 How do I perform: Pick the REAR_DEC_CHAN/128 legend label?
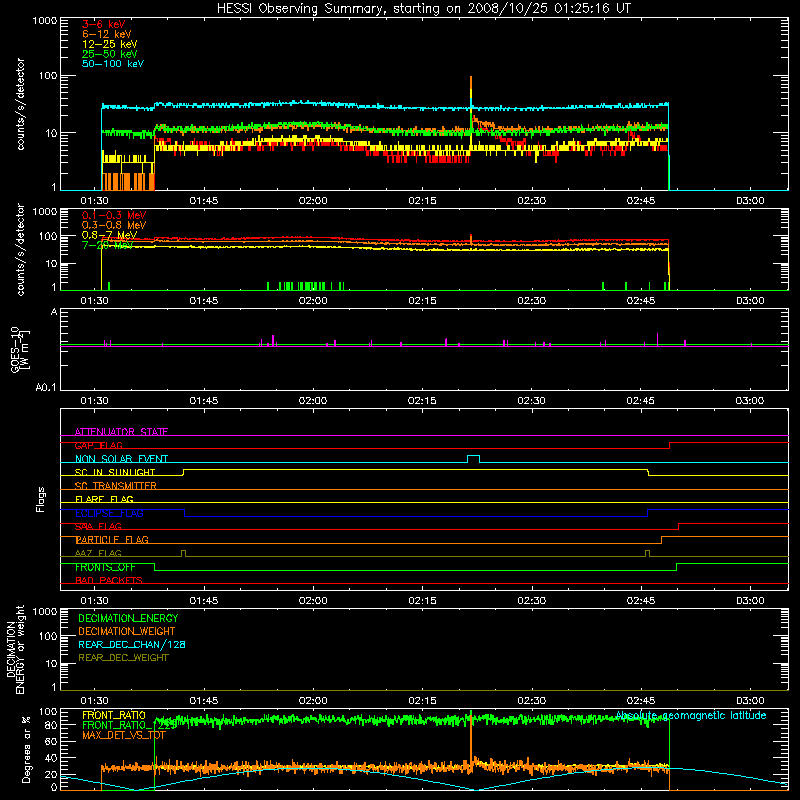132,645
